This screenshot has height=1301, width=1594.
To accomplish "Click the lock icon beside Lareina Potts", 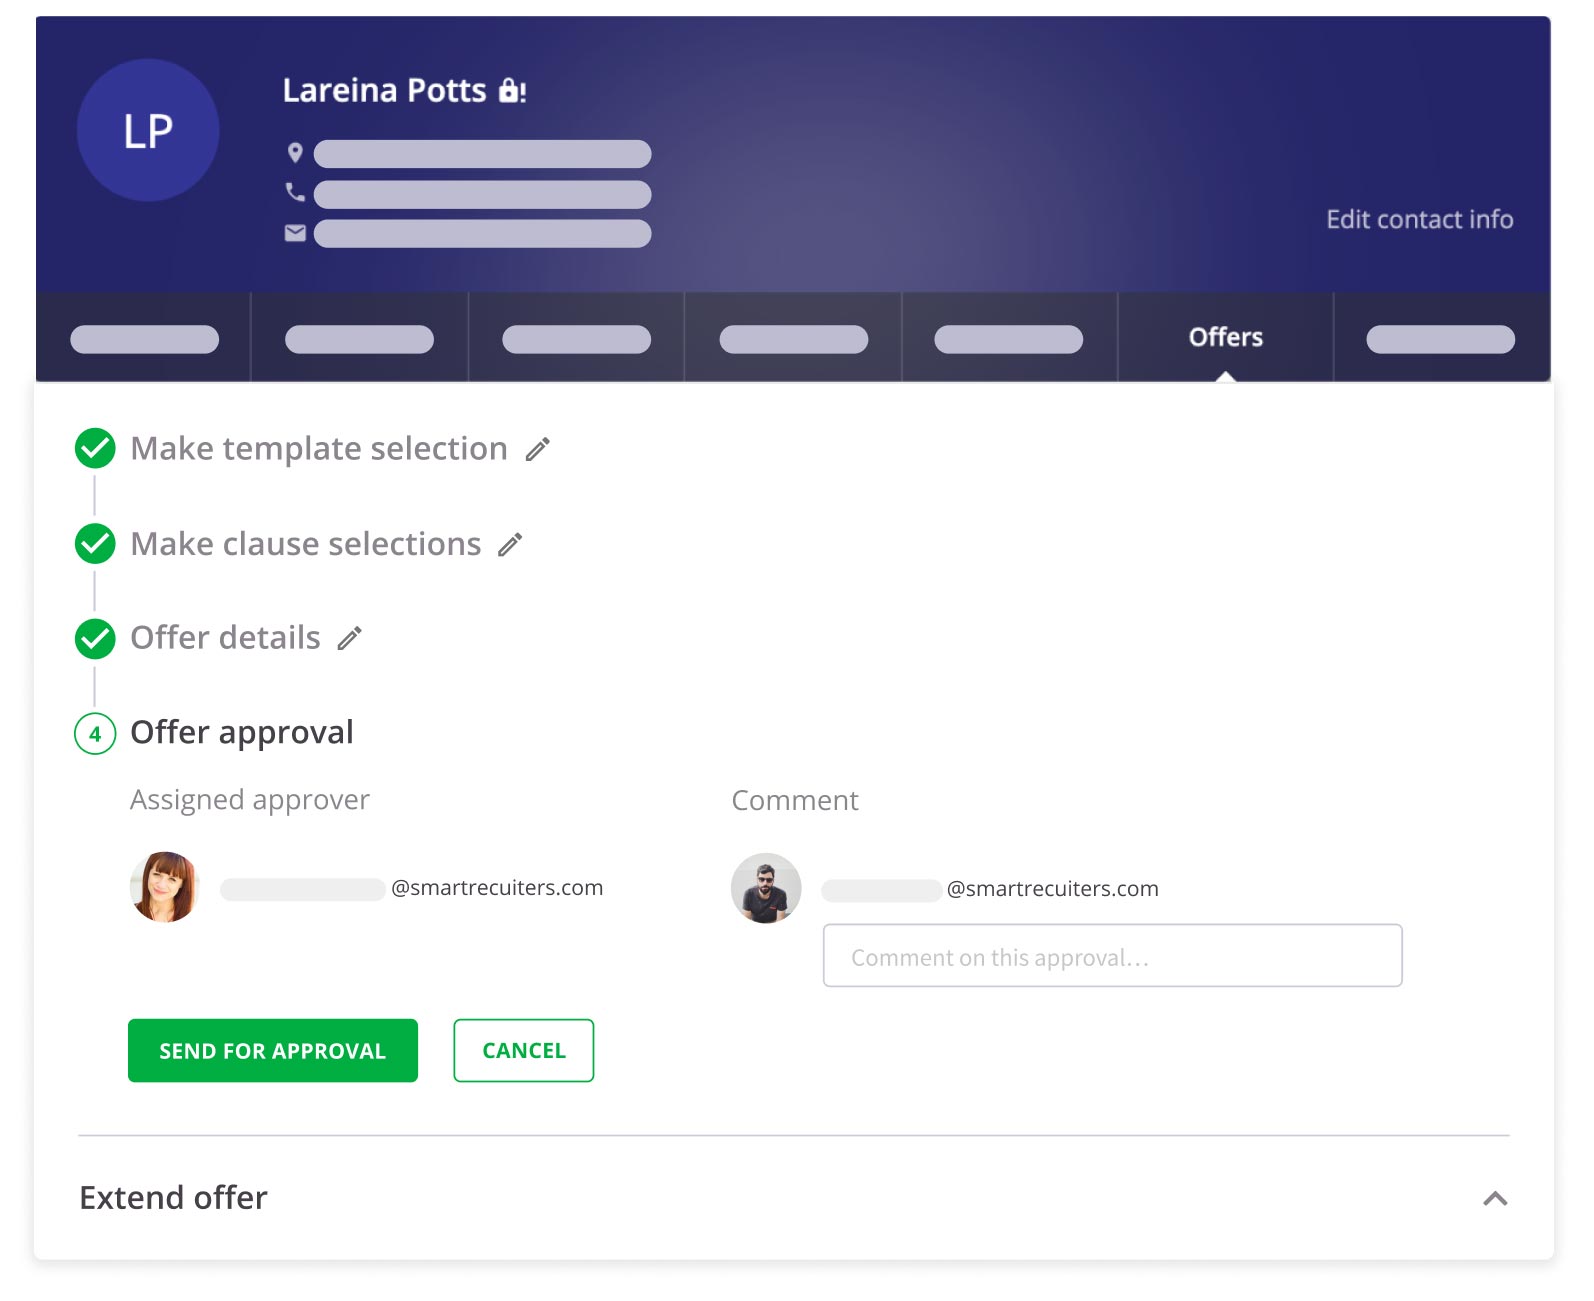I will [511, 91].
